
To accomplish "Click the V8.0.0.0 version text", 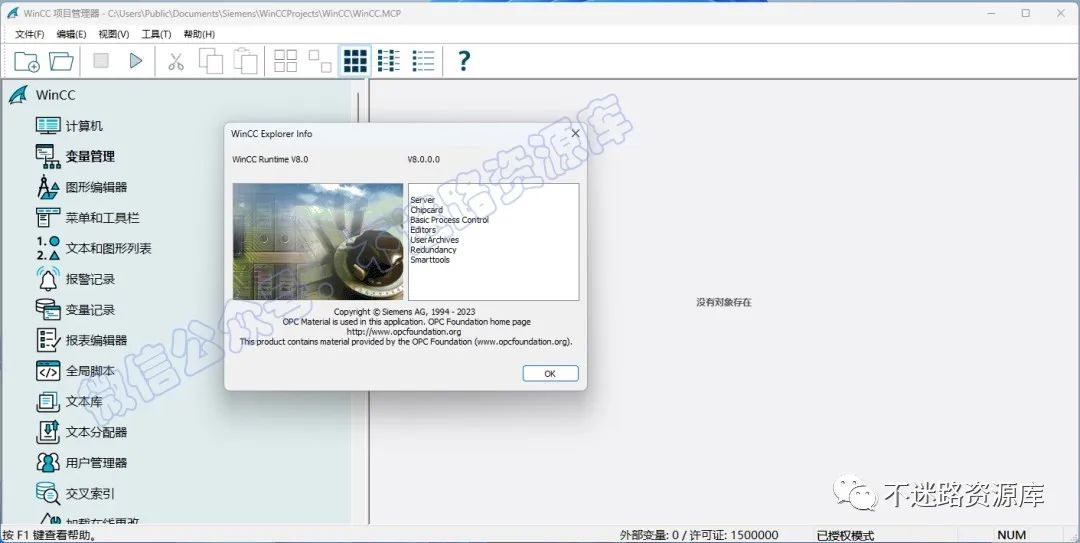I will [424, 159].
